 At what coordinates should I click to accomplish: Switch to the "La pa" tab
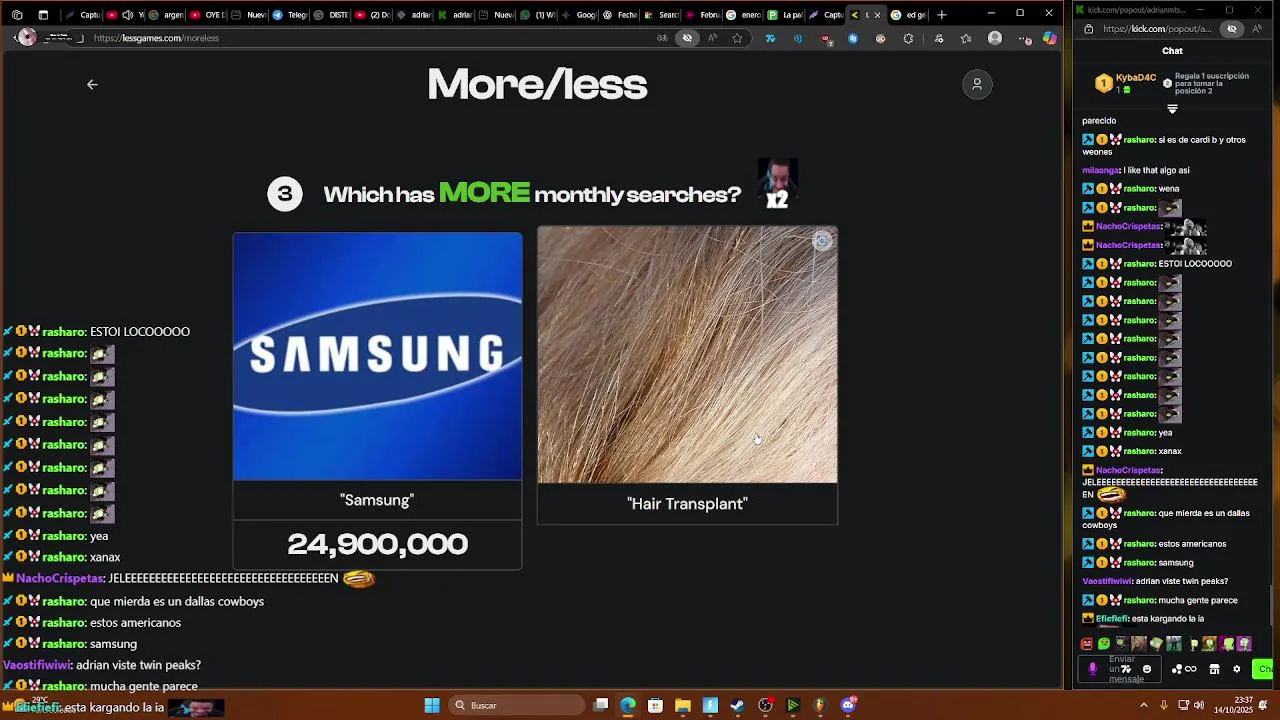click(786, 15)
